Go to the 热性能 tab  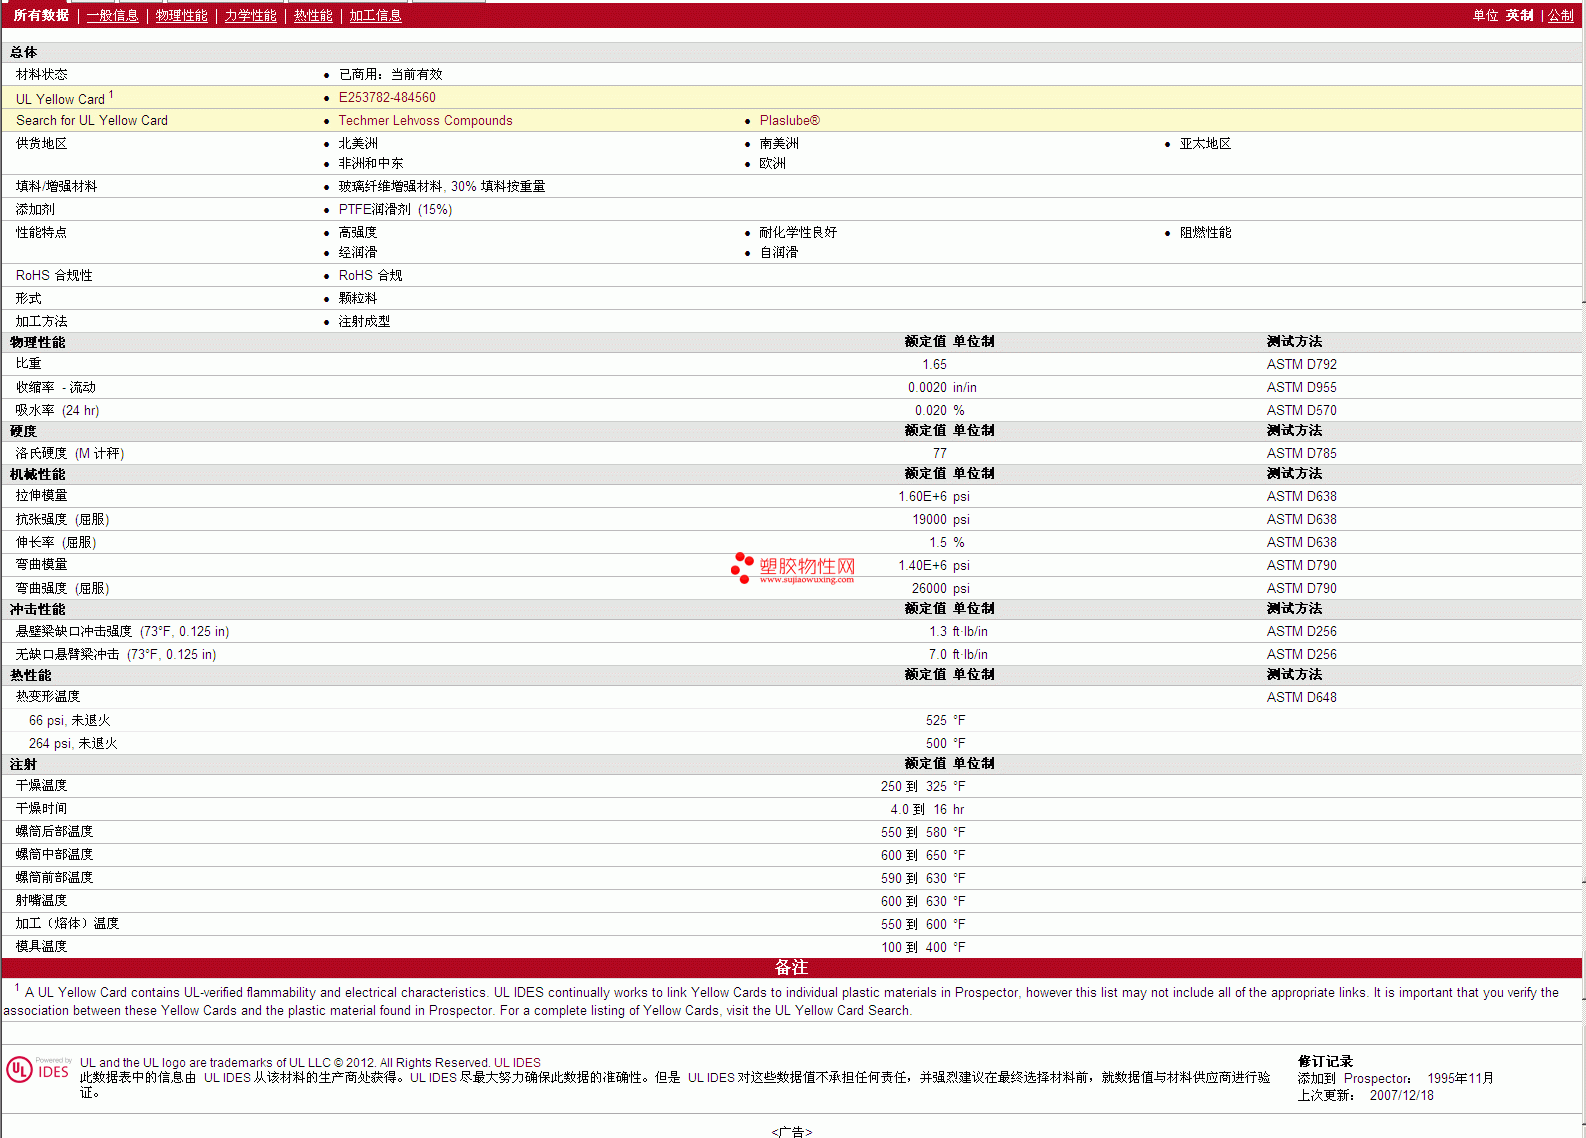313,16
